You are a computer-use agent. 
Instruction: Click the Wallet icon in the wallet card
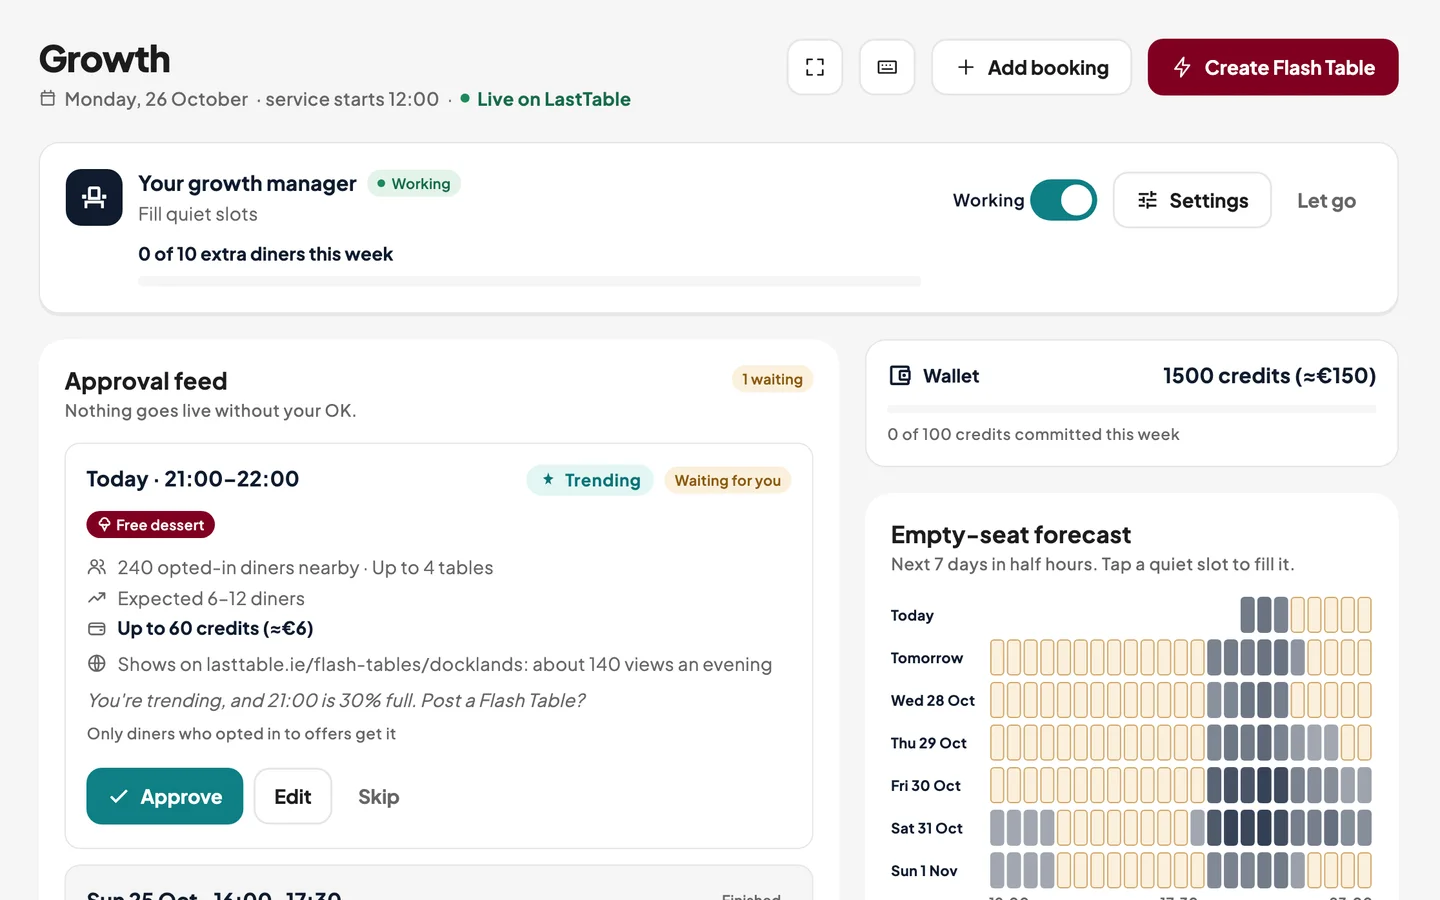(900, 376)
